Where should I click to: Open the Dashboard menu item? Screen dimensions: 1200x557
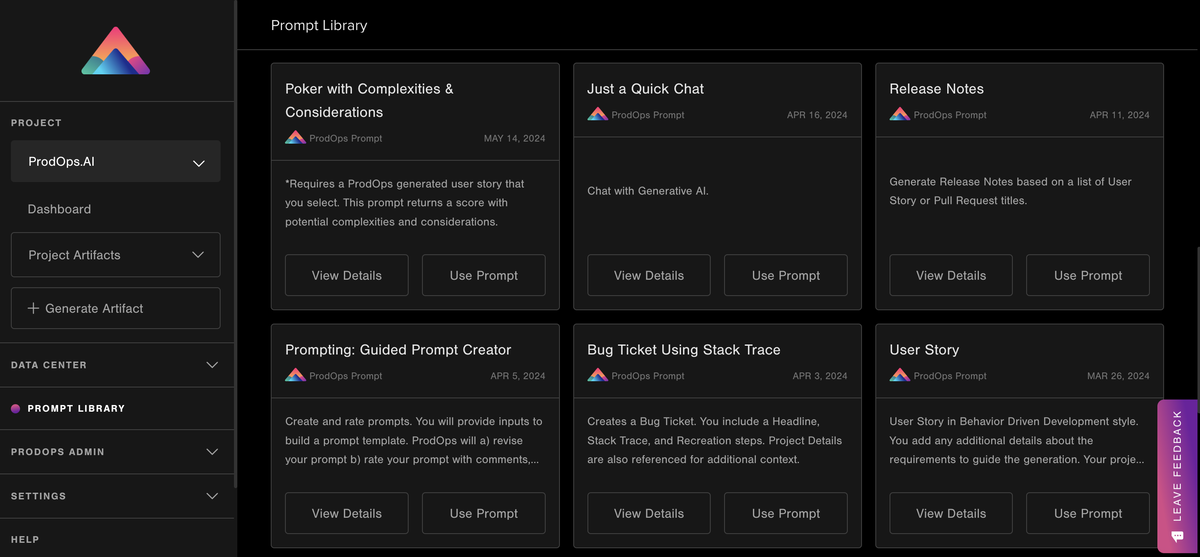[x=59, y=209]
